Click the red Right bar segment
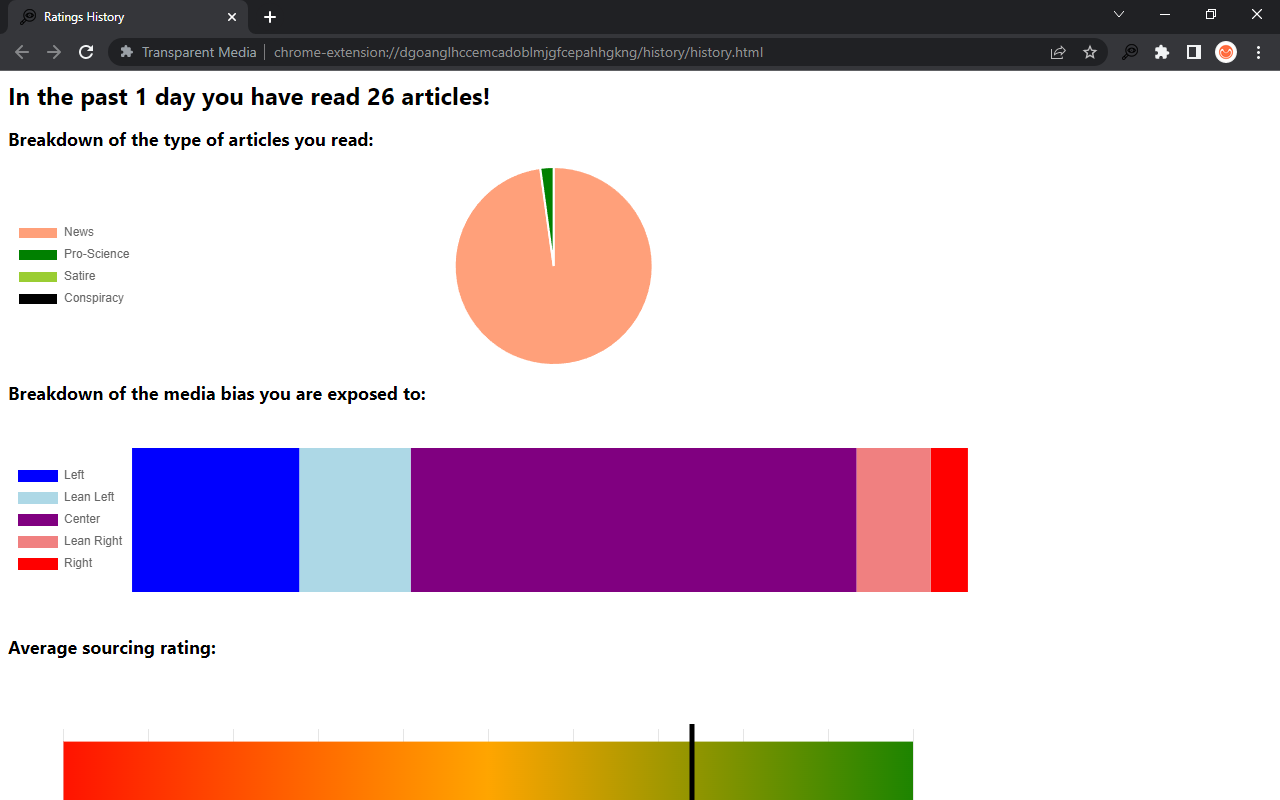This screenshot has height=800, width=1280. point(949,520)
